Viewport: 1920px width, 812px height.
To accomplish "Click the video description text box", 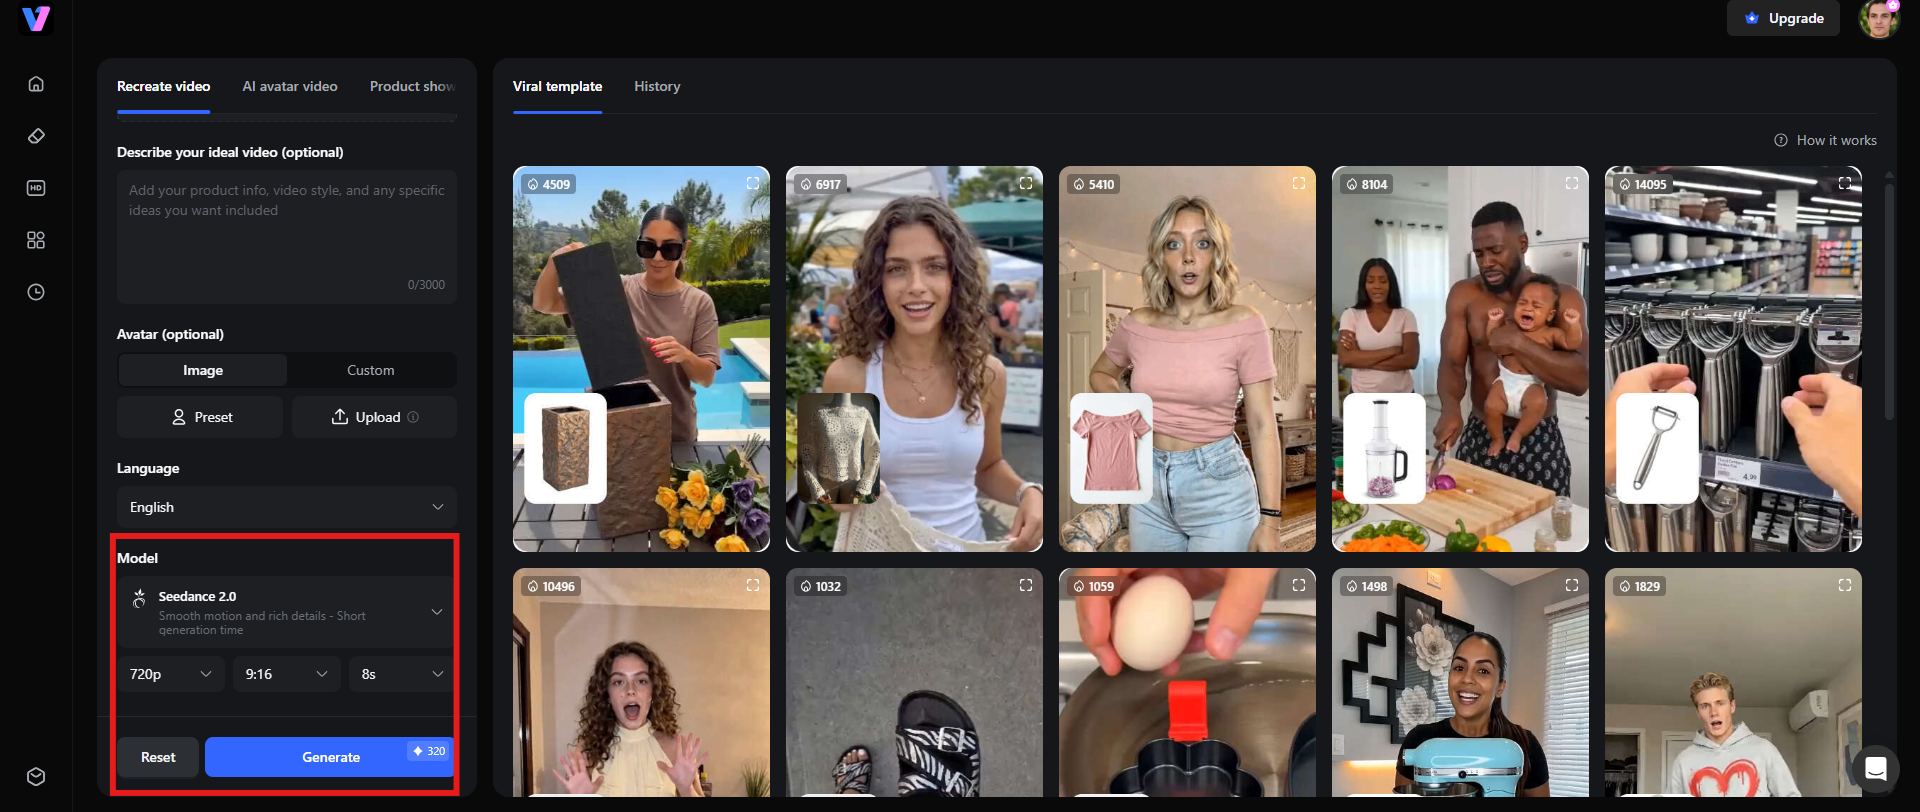I will click(x=287, y=236).
